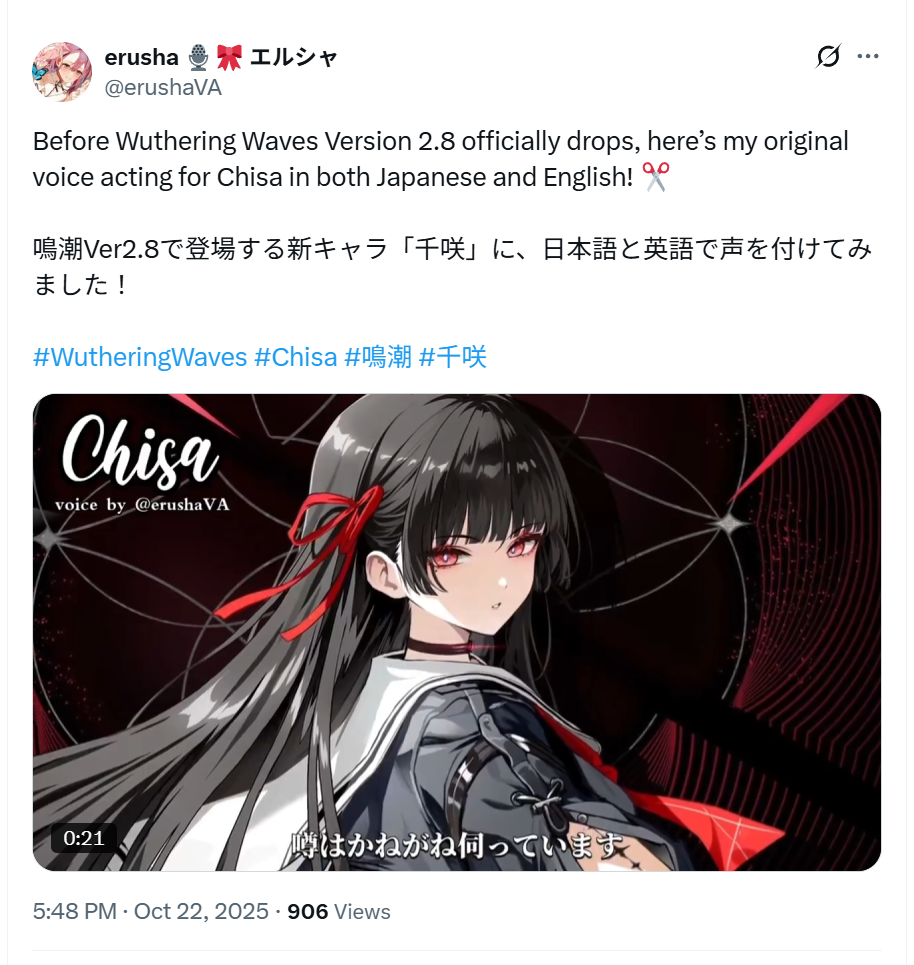Screen dimensions: 914x965
Task: Click the Chisa title on the thumbnail
Action: (140, 449)
